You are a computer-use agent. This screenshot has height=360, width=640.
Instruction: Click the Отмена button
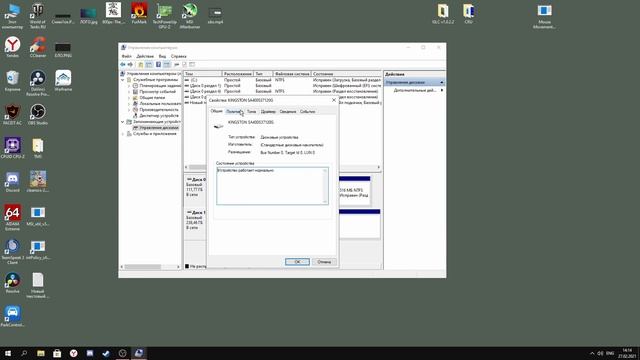324,262
